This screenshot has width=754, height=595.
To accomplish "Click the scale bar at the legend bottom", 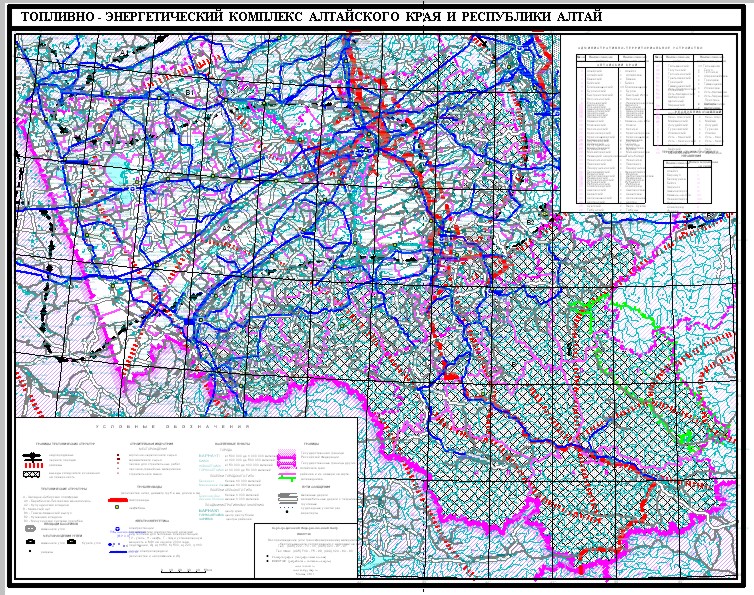I will (x=183, y=570).
